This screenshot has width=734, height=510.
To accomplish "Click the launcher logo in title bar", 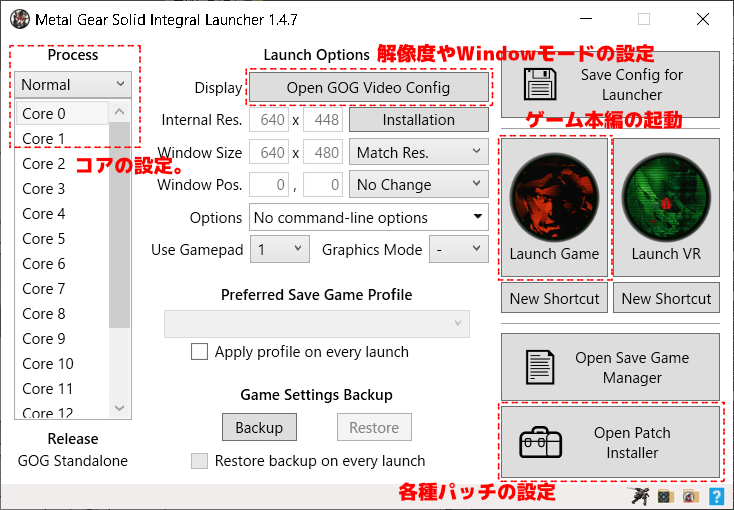I will [x=20, y=19].
